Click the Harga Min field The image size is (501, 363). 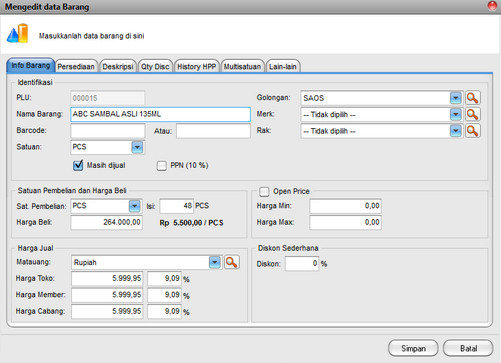tap(345, 206)
